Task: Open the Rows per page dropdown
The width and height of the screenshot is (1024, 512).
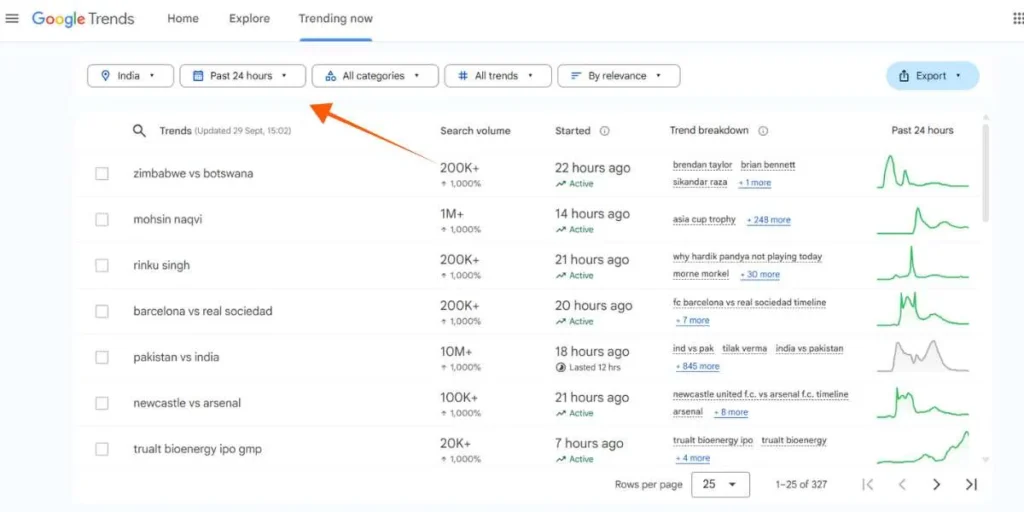Action: [724, 484]
